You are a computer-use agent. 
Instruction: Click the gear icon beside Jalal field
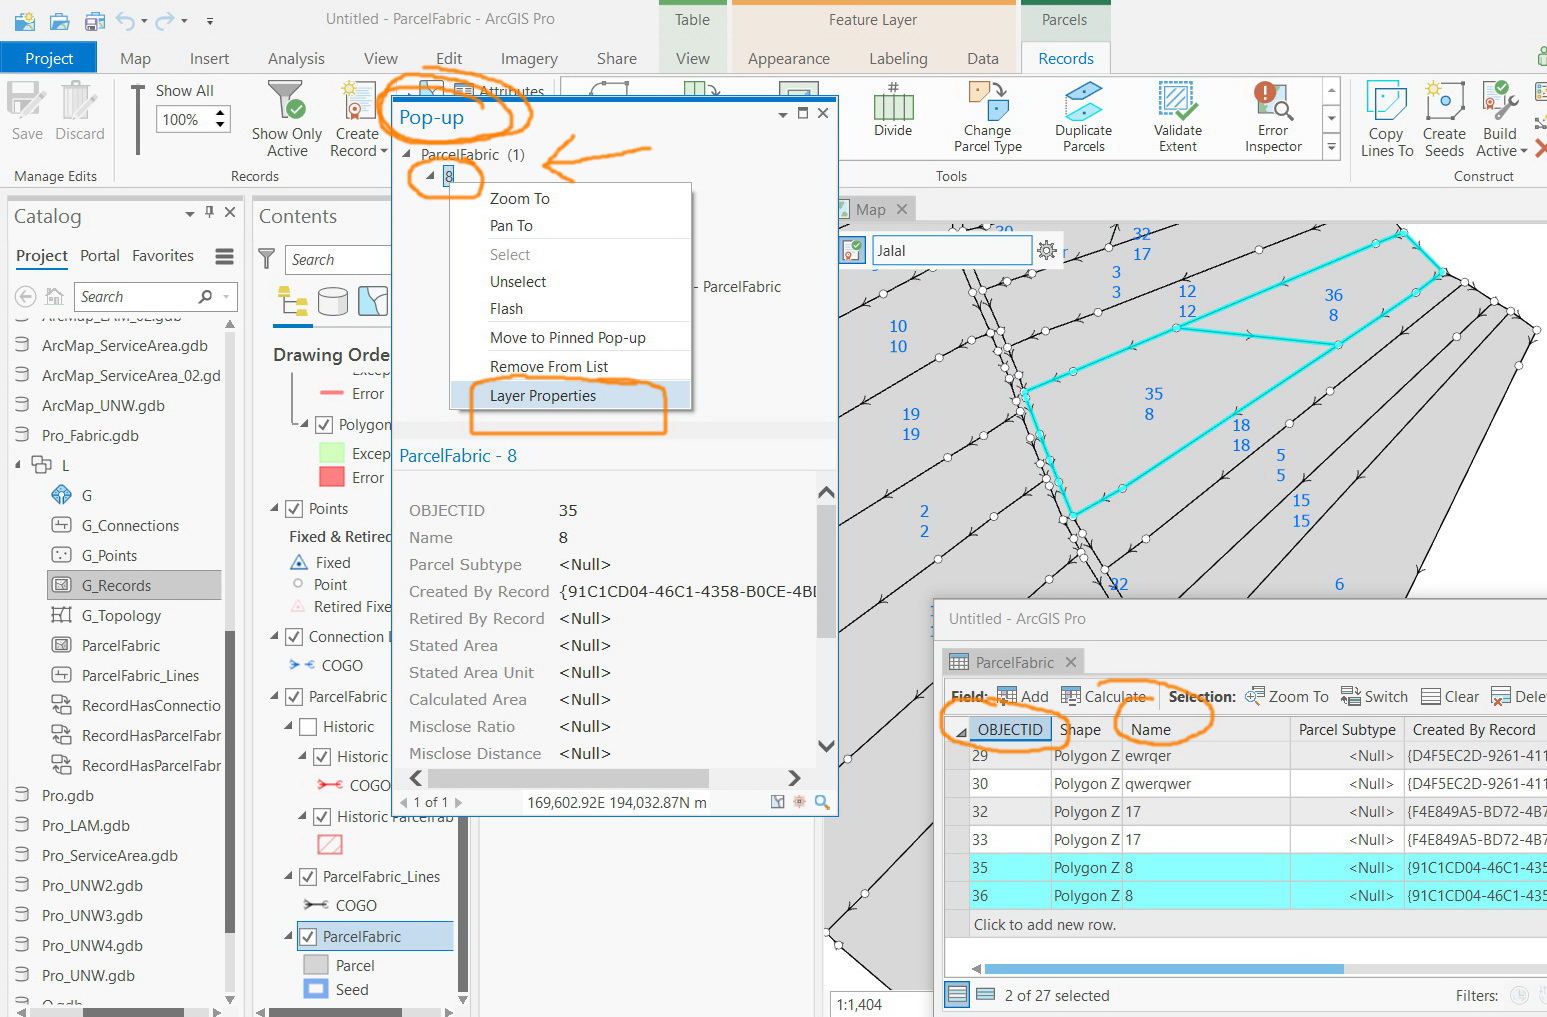tap(1047, 250)
